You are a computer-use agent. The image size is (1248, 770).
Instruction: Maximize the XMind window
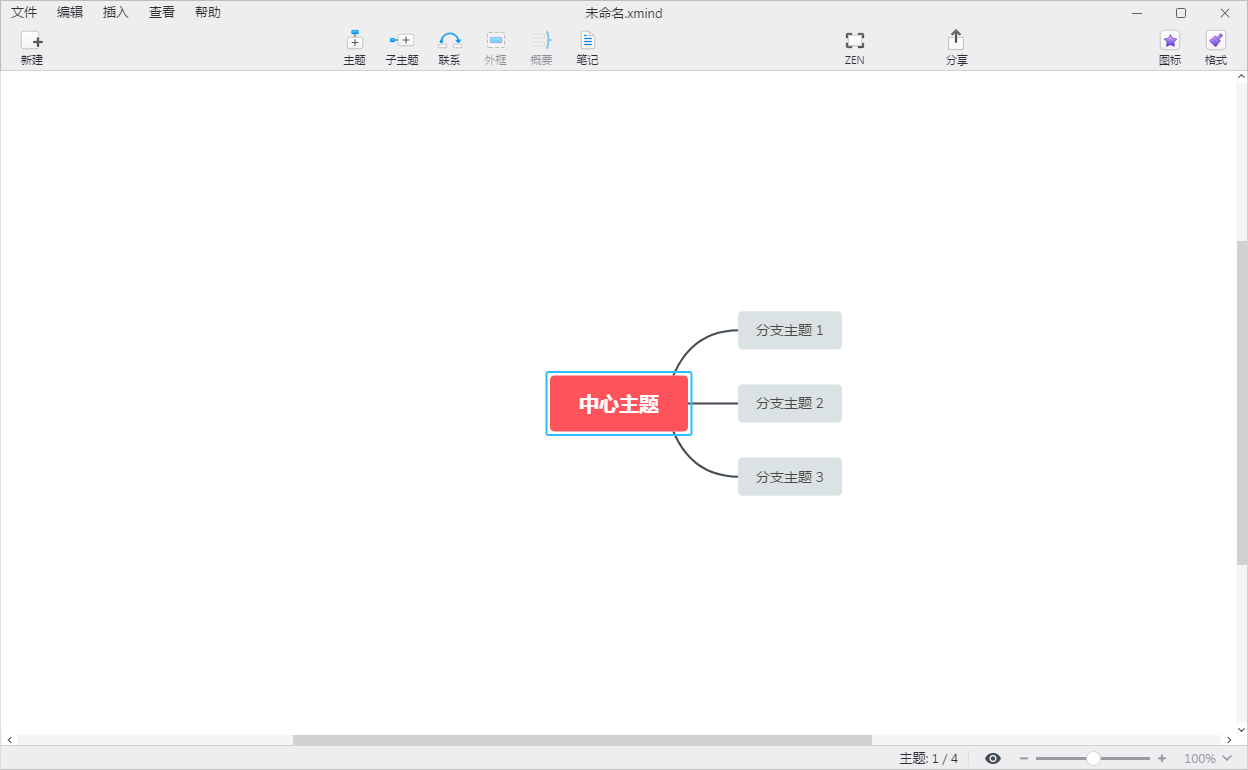pos(1181,13)
